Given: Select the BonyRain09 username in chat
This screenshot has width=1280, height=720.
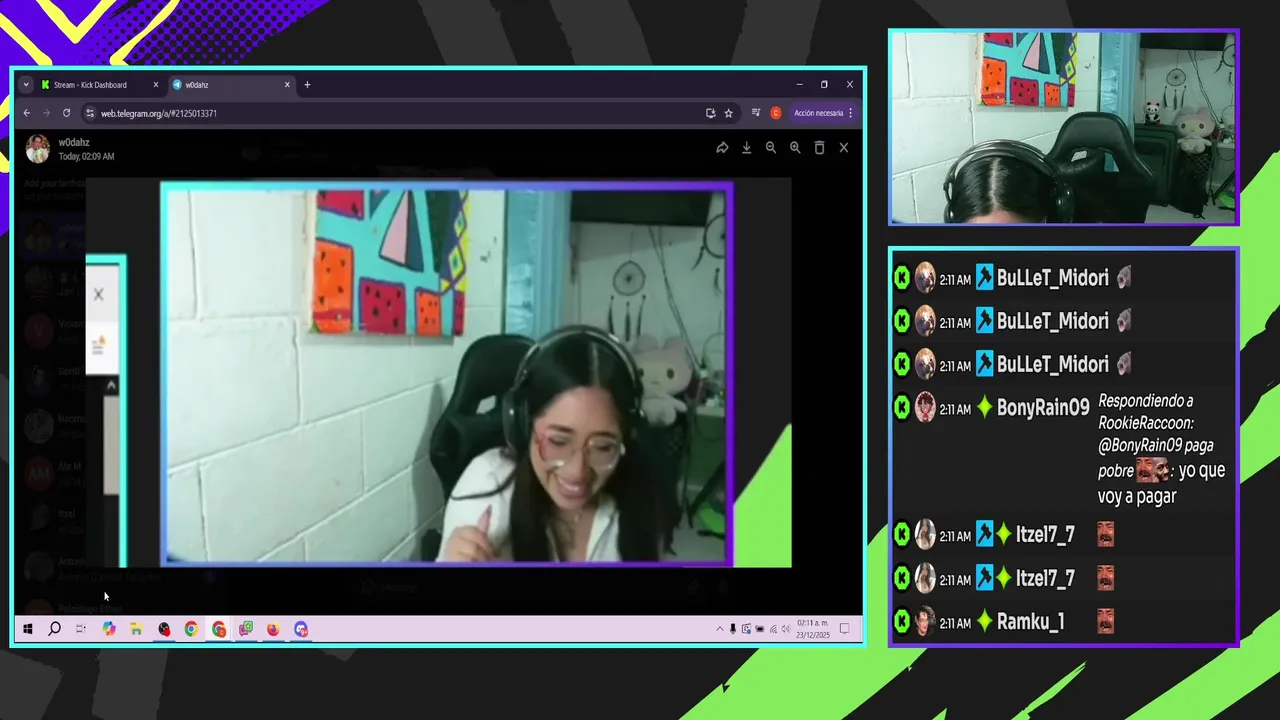Looking at the screenshot, I should point(1043,408).
